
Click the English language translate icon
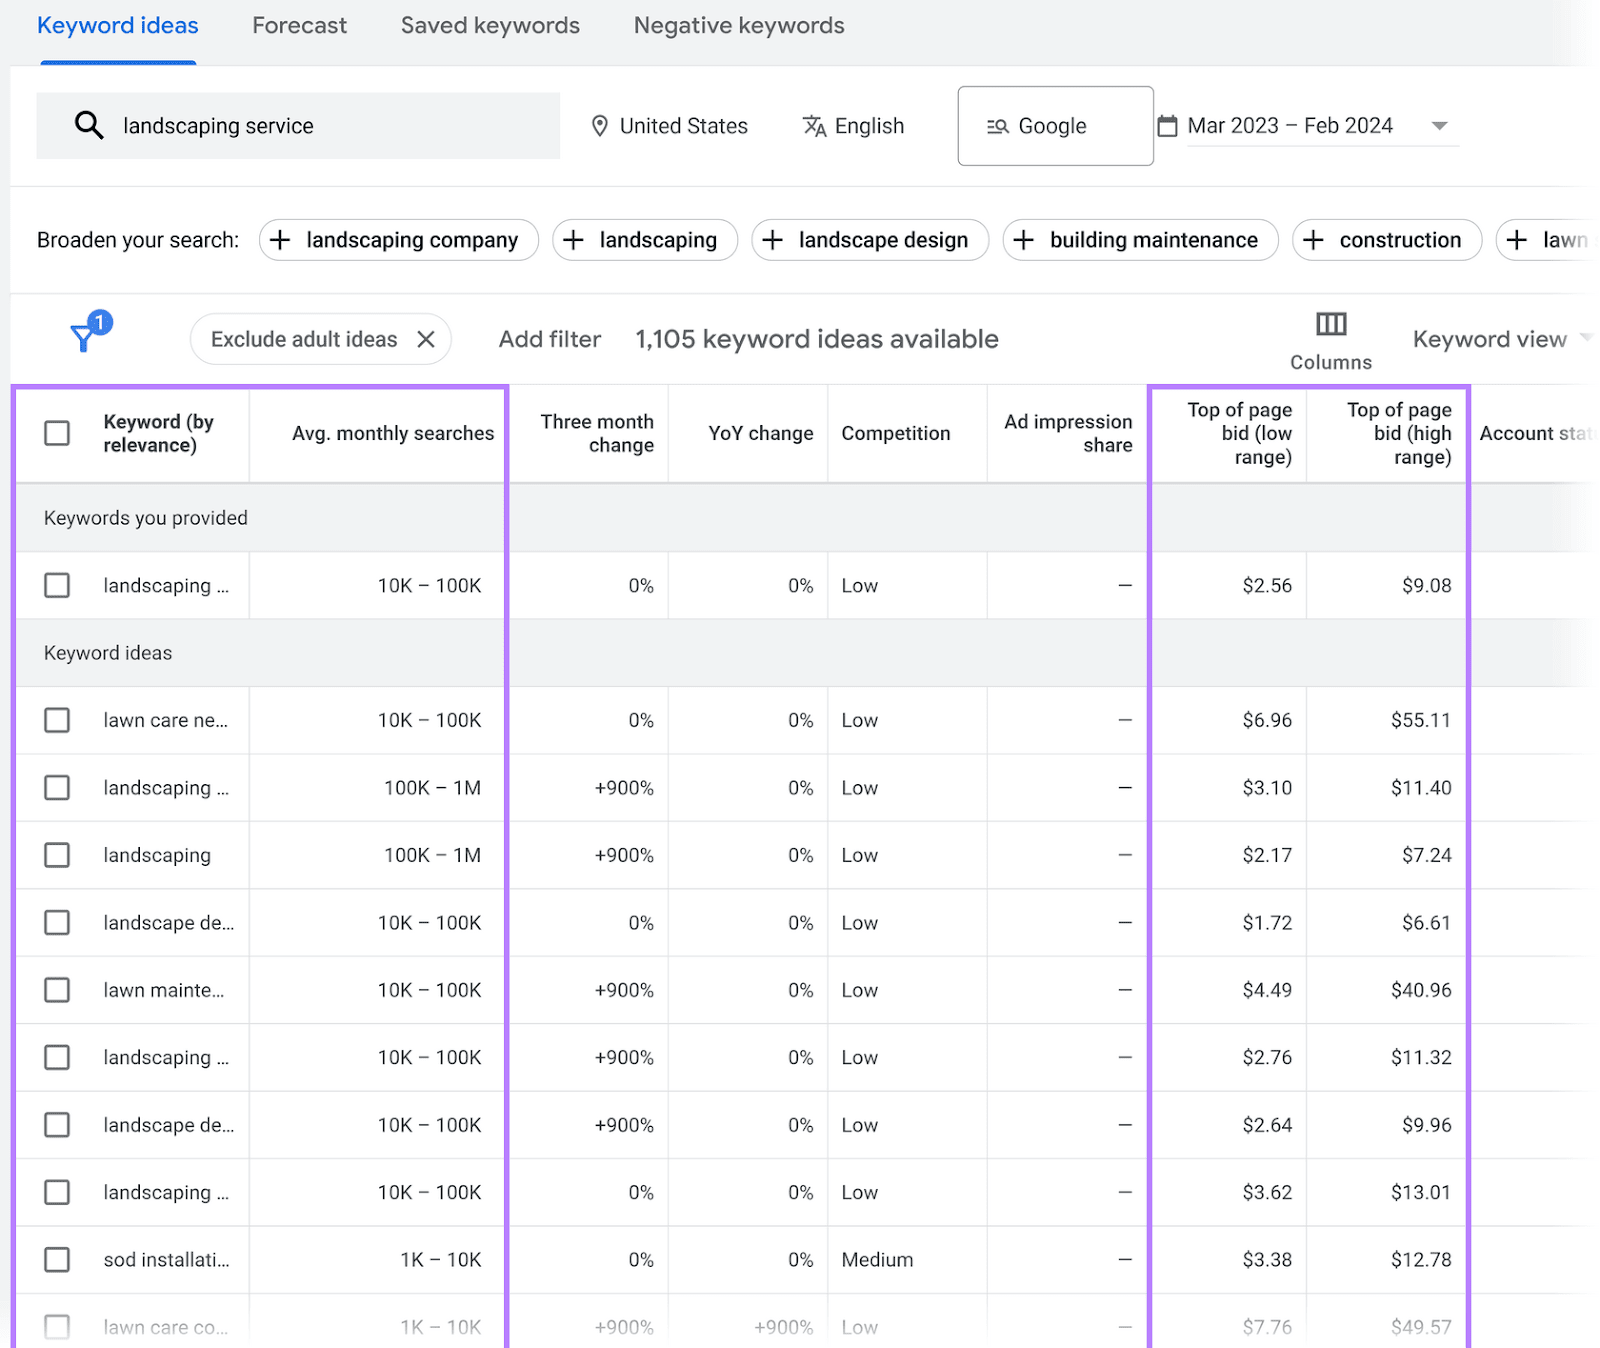click(814, 126)
